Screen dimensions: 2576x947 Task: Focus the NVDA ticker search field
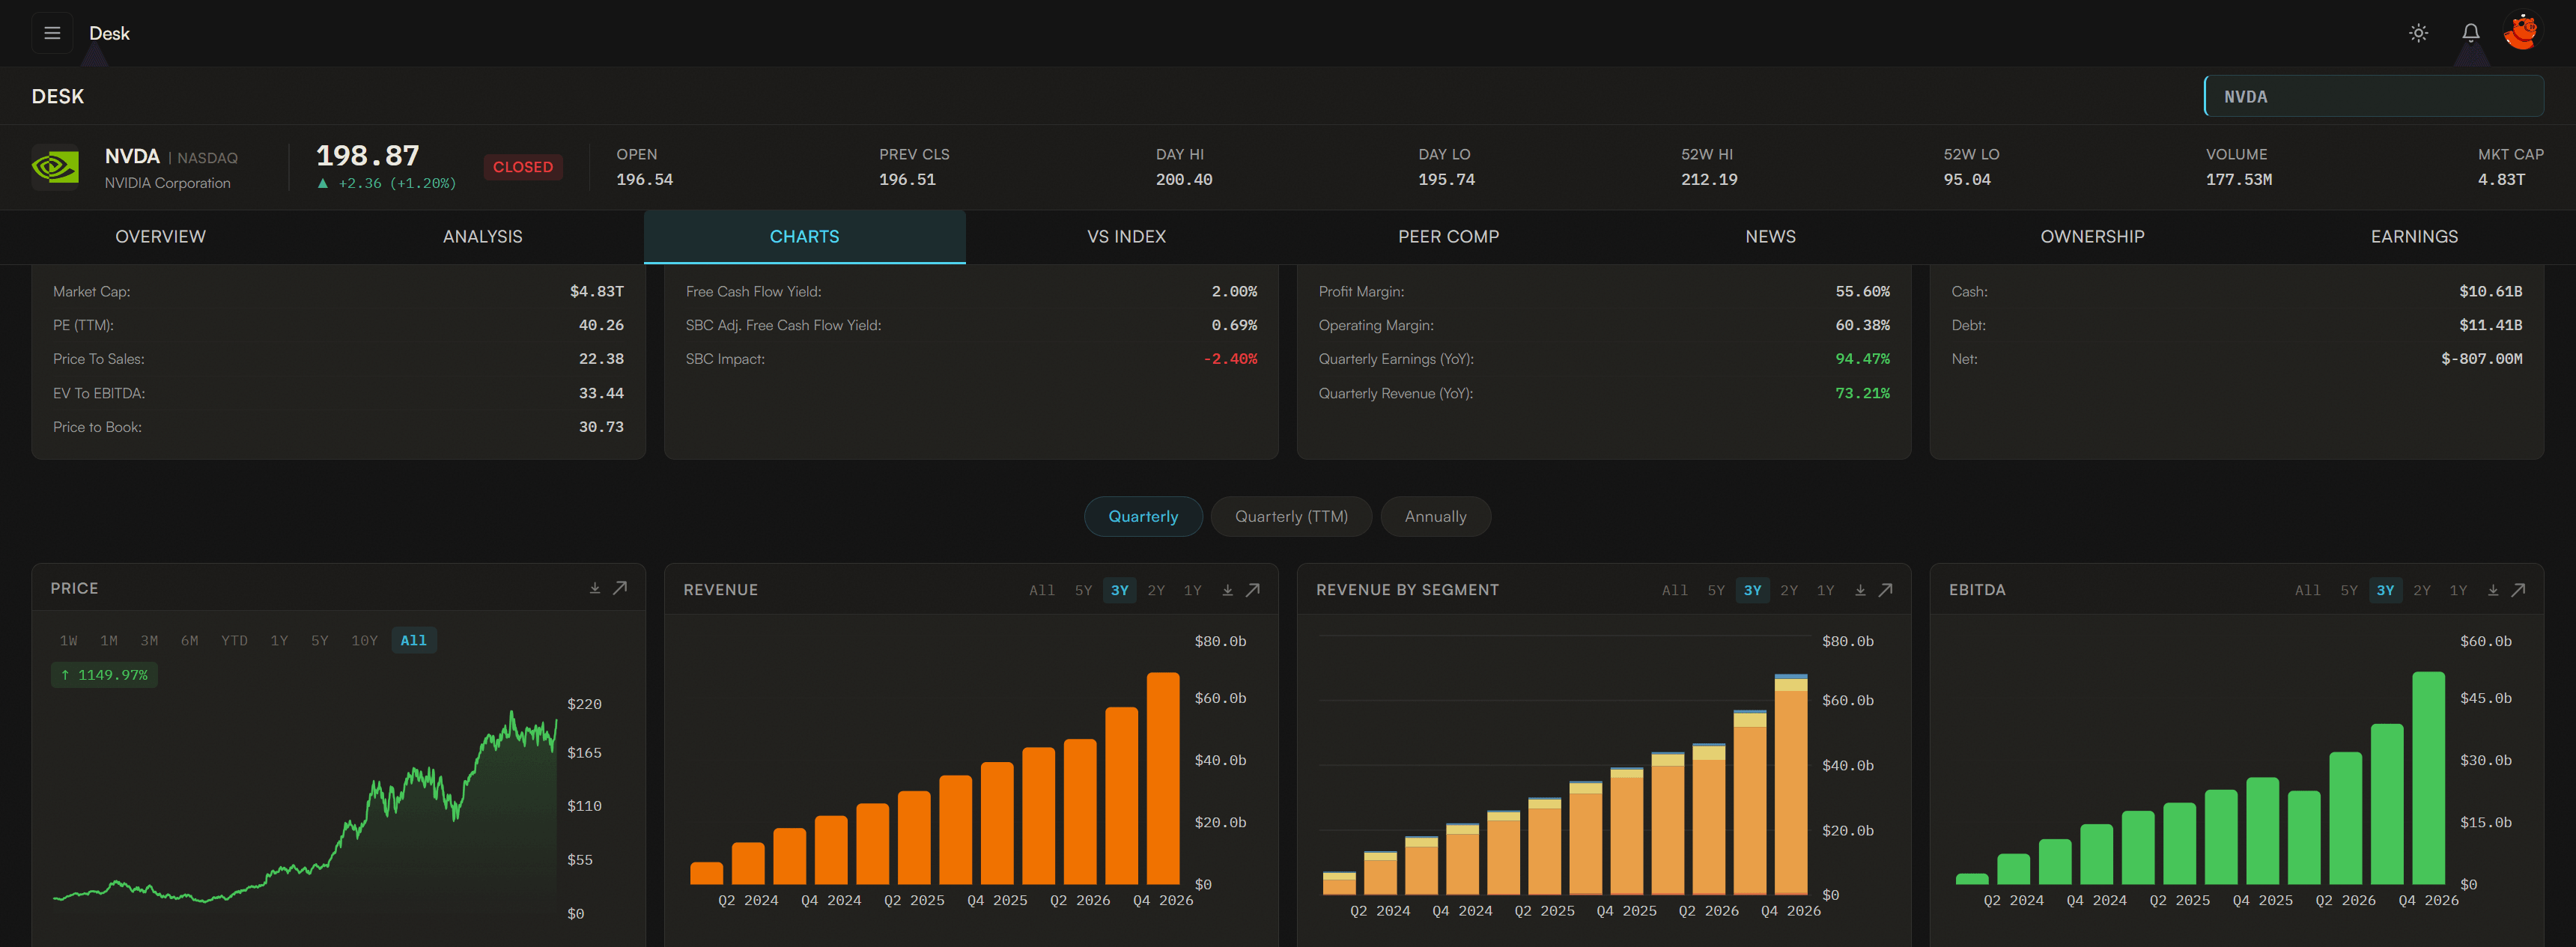pos(2373,97)
